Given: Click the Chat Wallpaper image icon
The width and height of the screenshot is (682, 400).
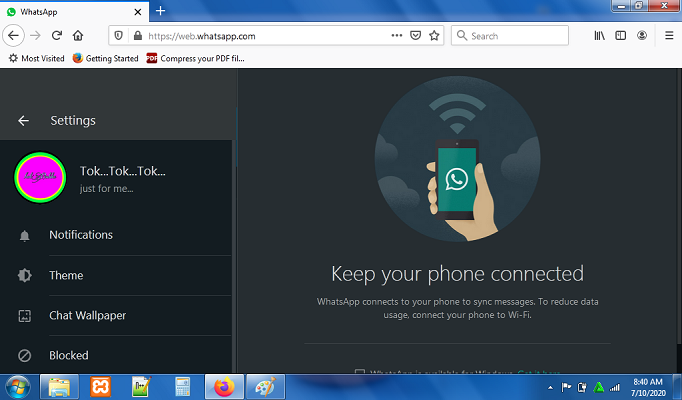Looking at the screenshot, I should 24,316.
